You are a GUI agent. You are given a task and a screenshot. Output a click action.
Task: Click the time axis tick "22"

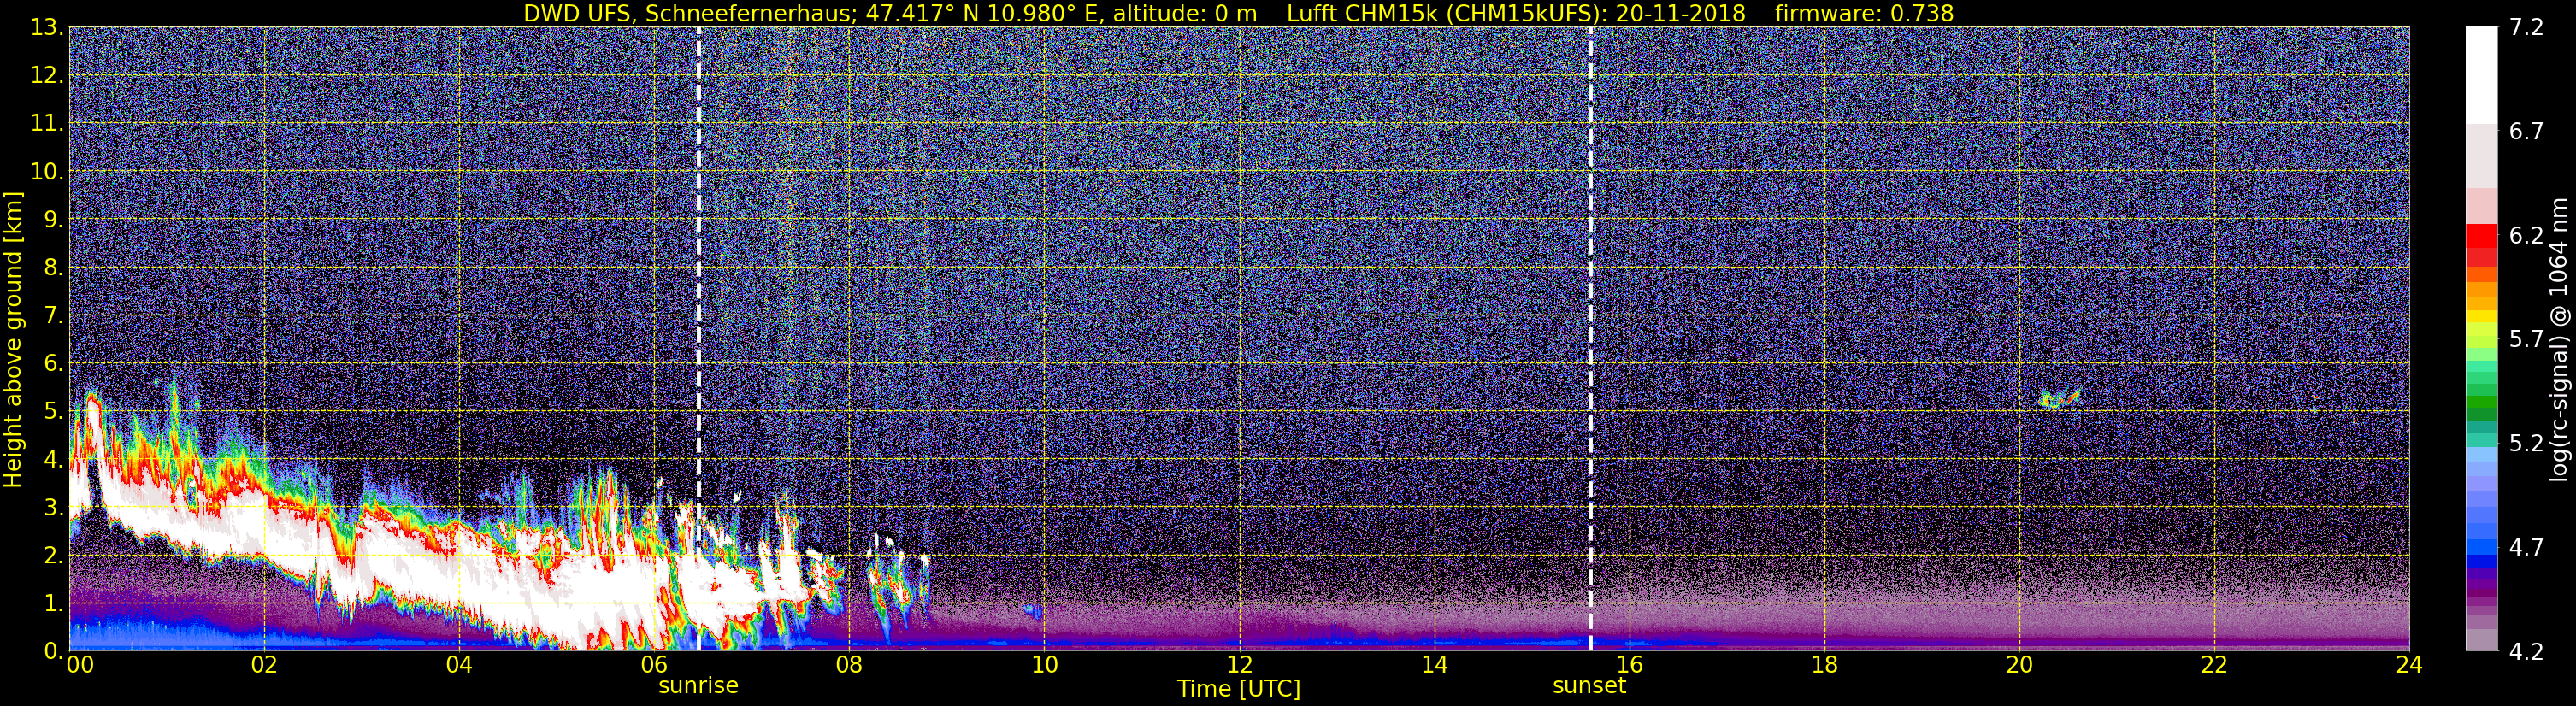point(2214,665)
